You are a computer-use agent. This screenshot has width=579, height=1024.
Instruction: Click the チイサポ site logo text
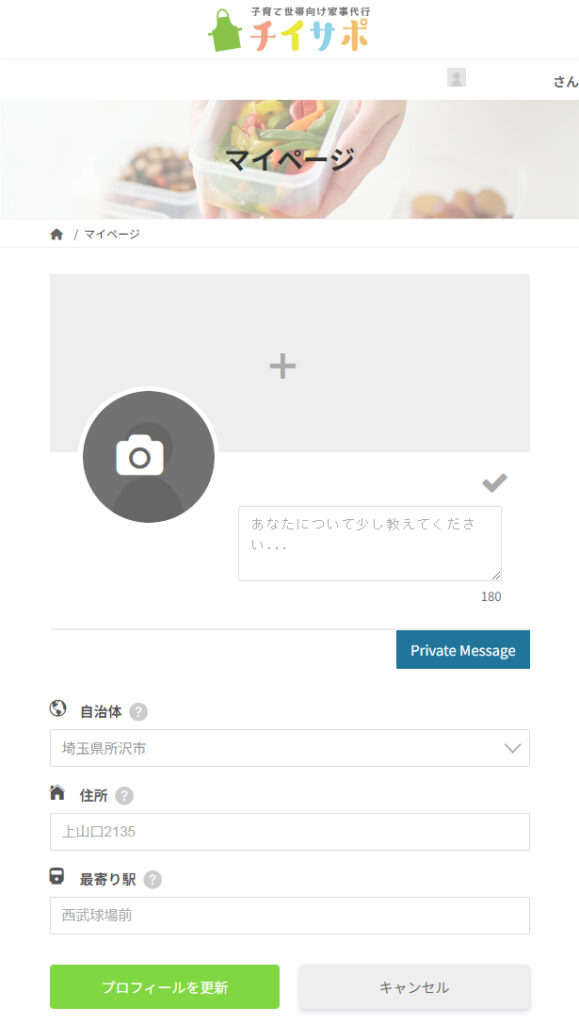tap(309, 35)
